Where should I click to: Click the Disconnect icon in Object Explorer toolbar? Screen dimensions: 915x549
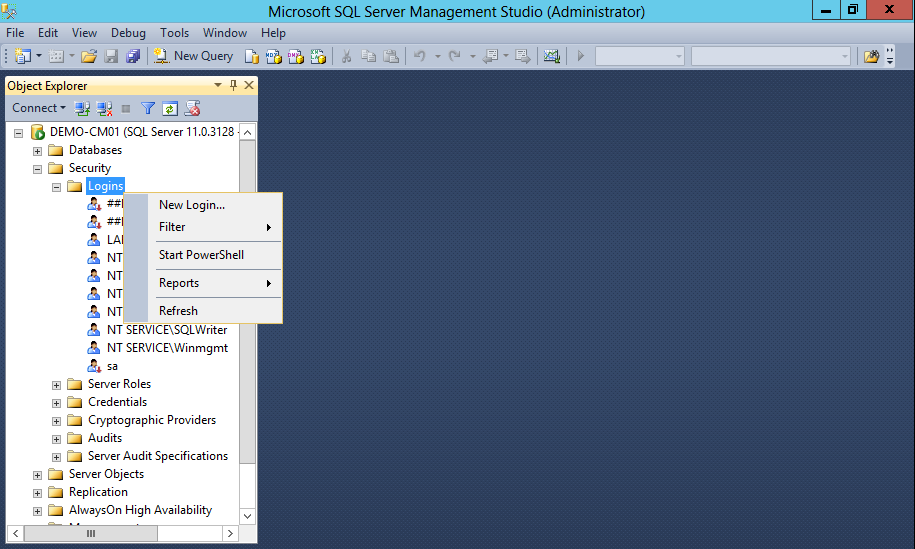102,108
